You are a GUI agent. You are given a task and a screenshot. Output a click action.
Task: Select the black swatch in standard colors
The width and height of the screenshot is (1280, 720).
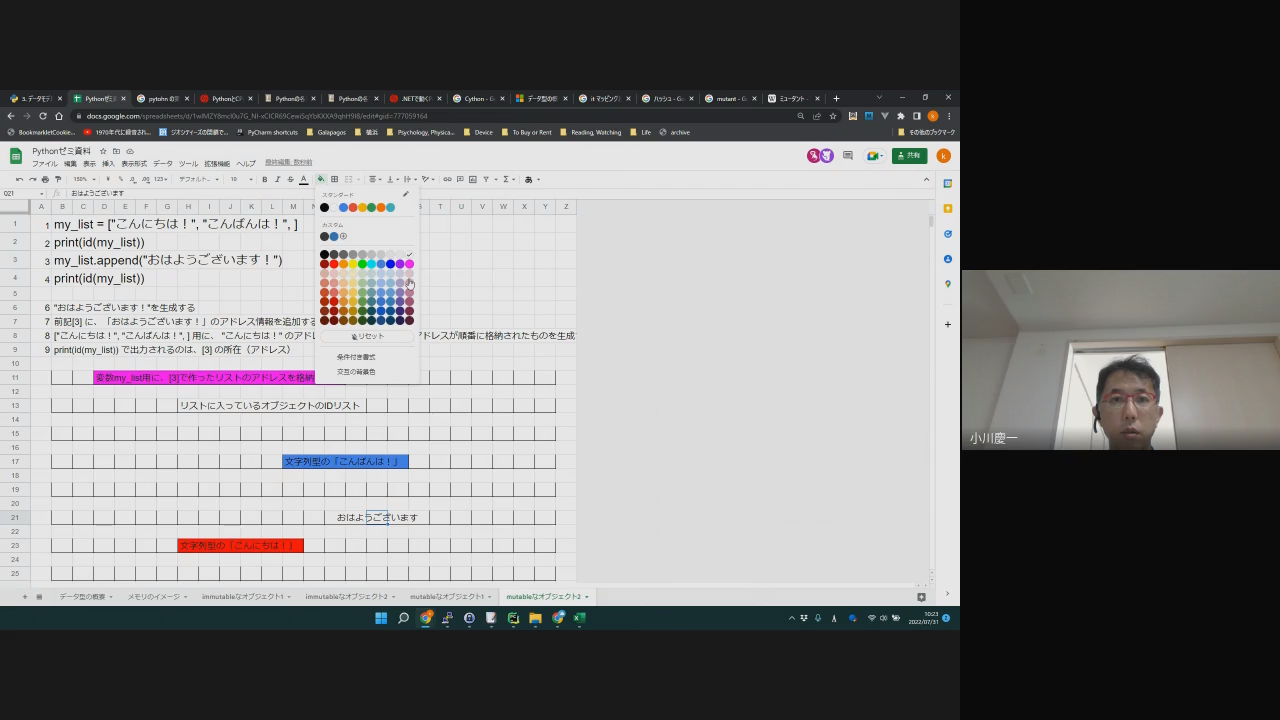pos(324,208)
